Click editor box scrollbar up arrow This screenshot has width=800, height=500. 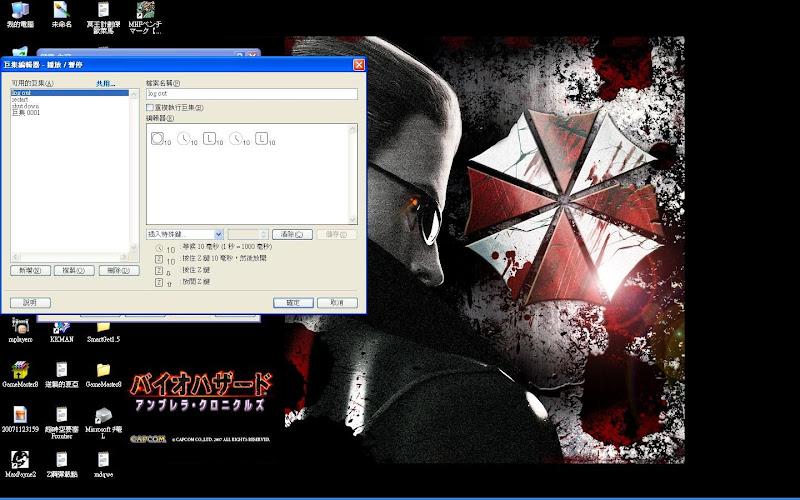point(352,130)
